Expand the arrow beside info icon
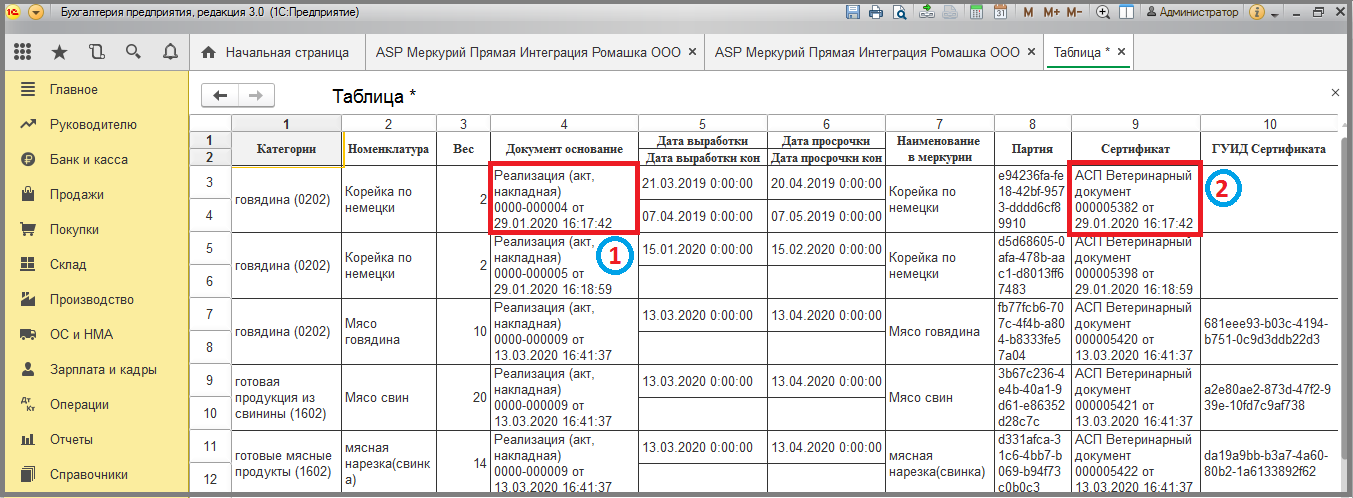The width and height of the screenshot is (1353, 498). [1275, 14]
